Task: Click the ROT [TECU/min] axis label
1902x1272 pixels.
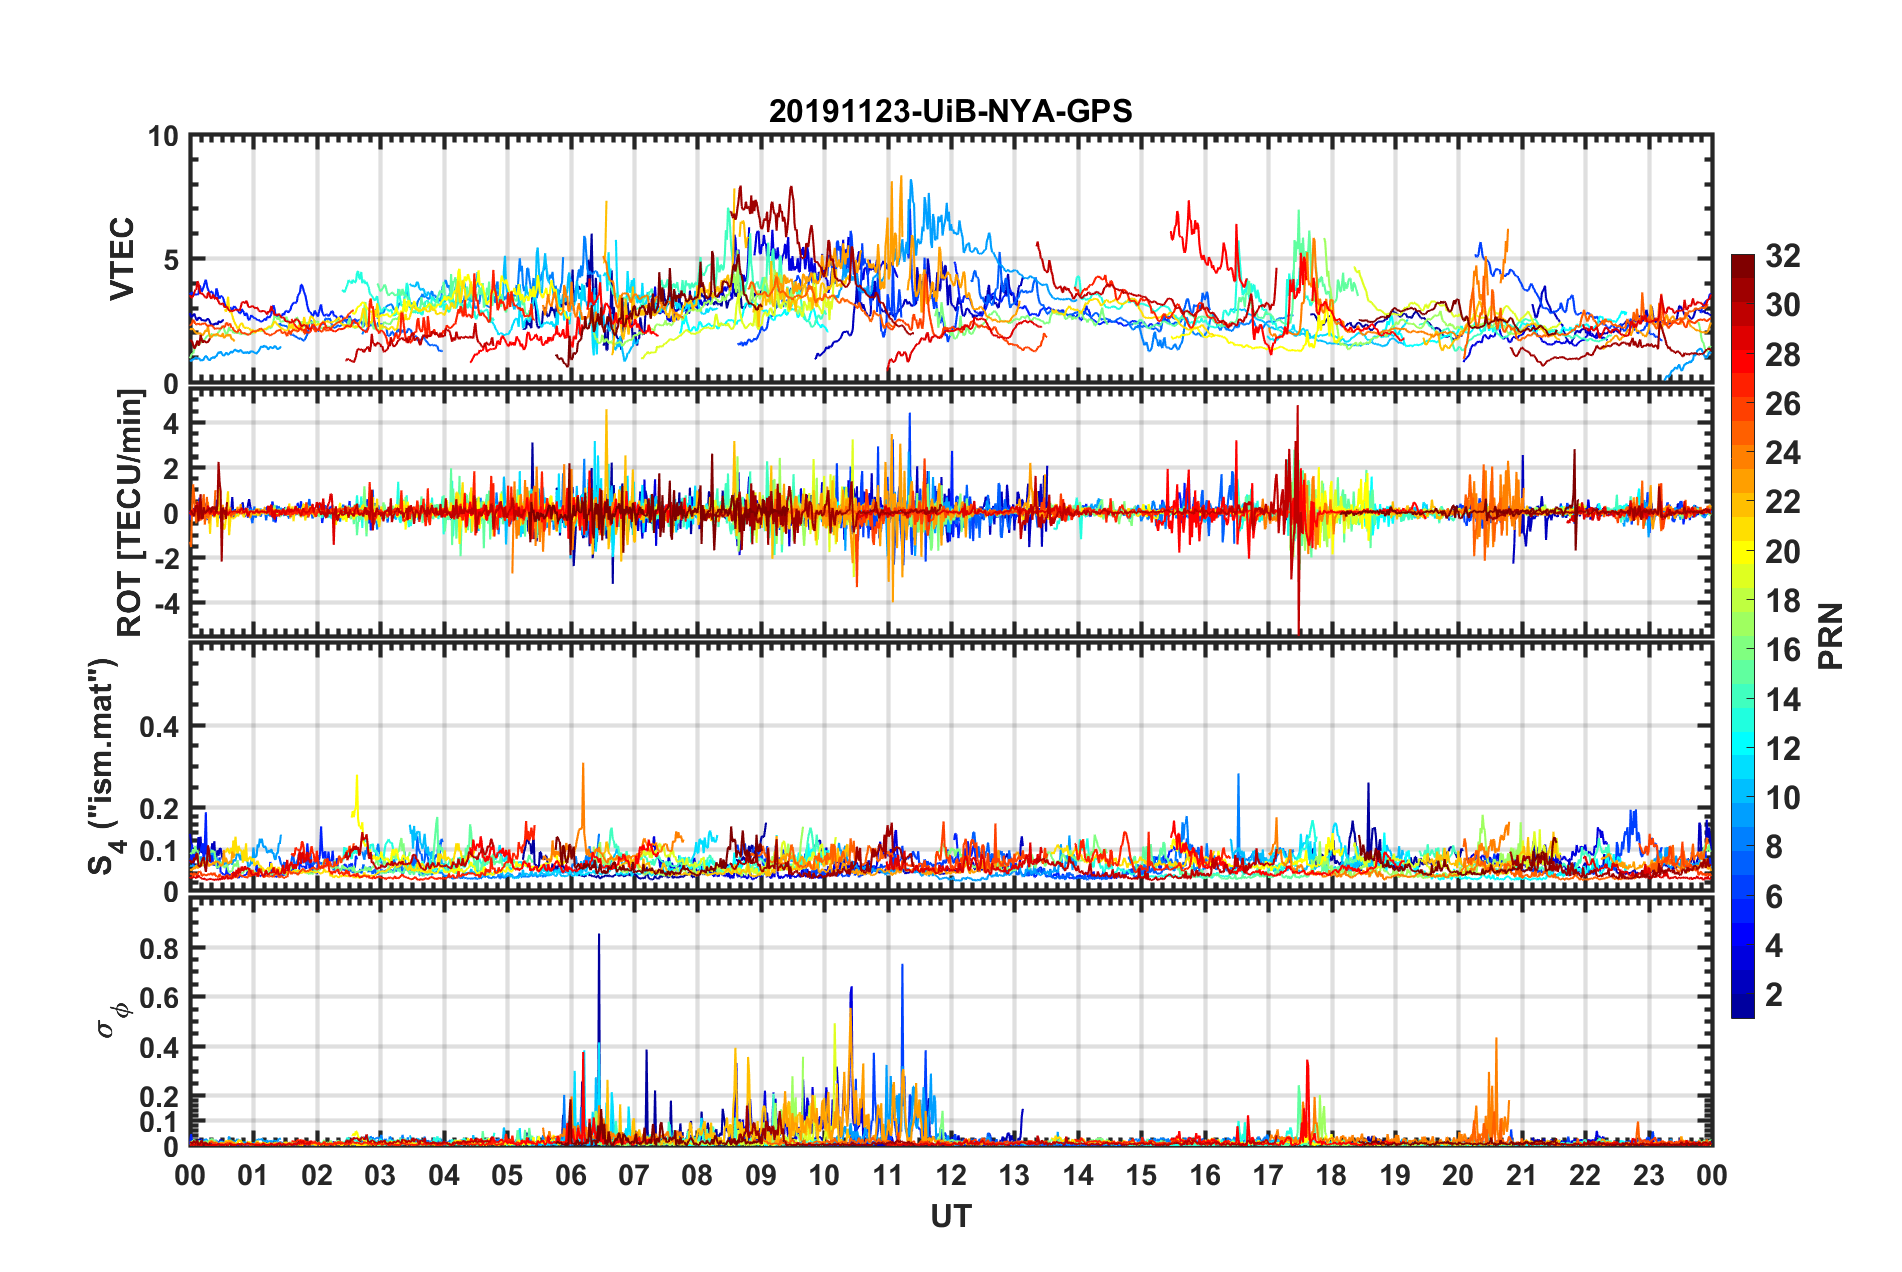Action: coord(130,513)
